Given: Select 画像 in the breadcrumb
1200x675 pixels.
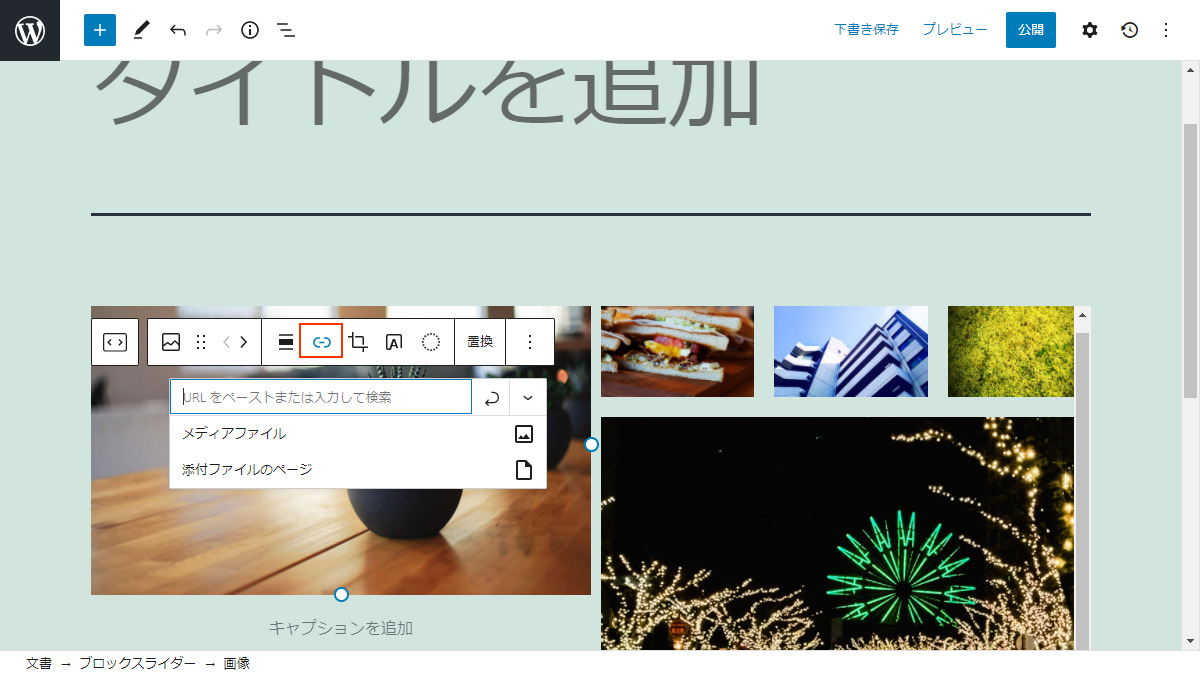Looking at the screenshot, I should [237, 663].
